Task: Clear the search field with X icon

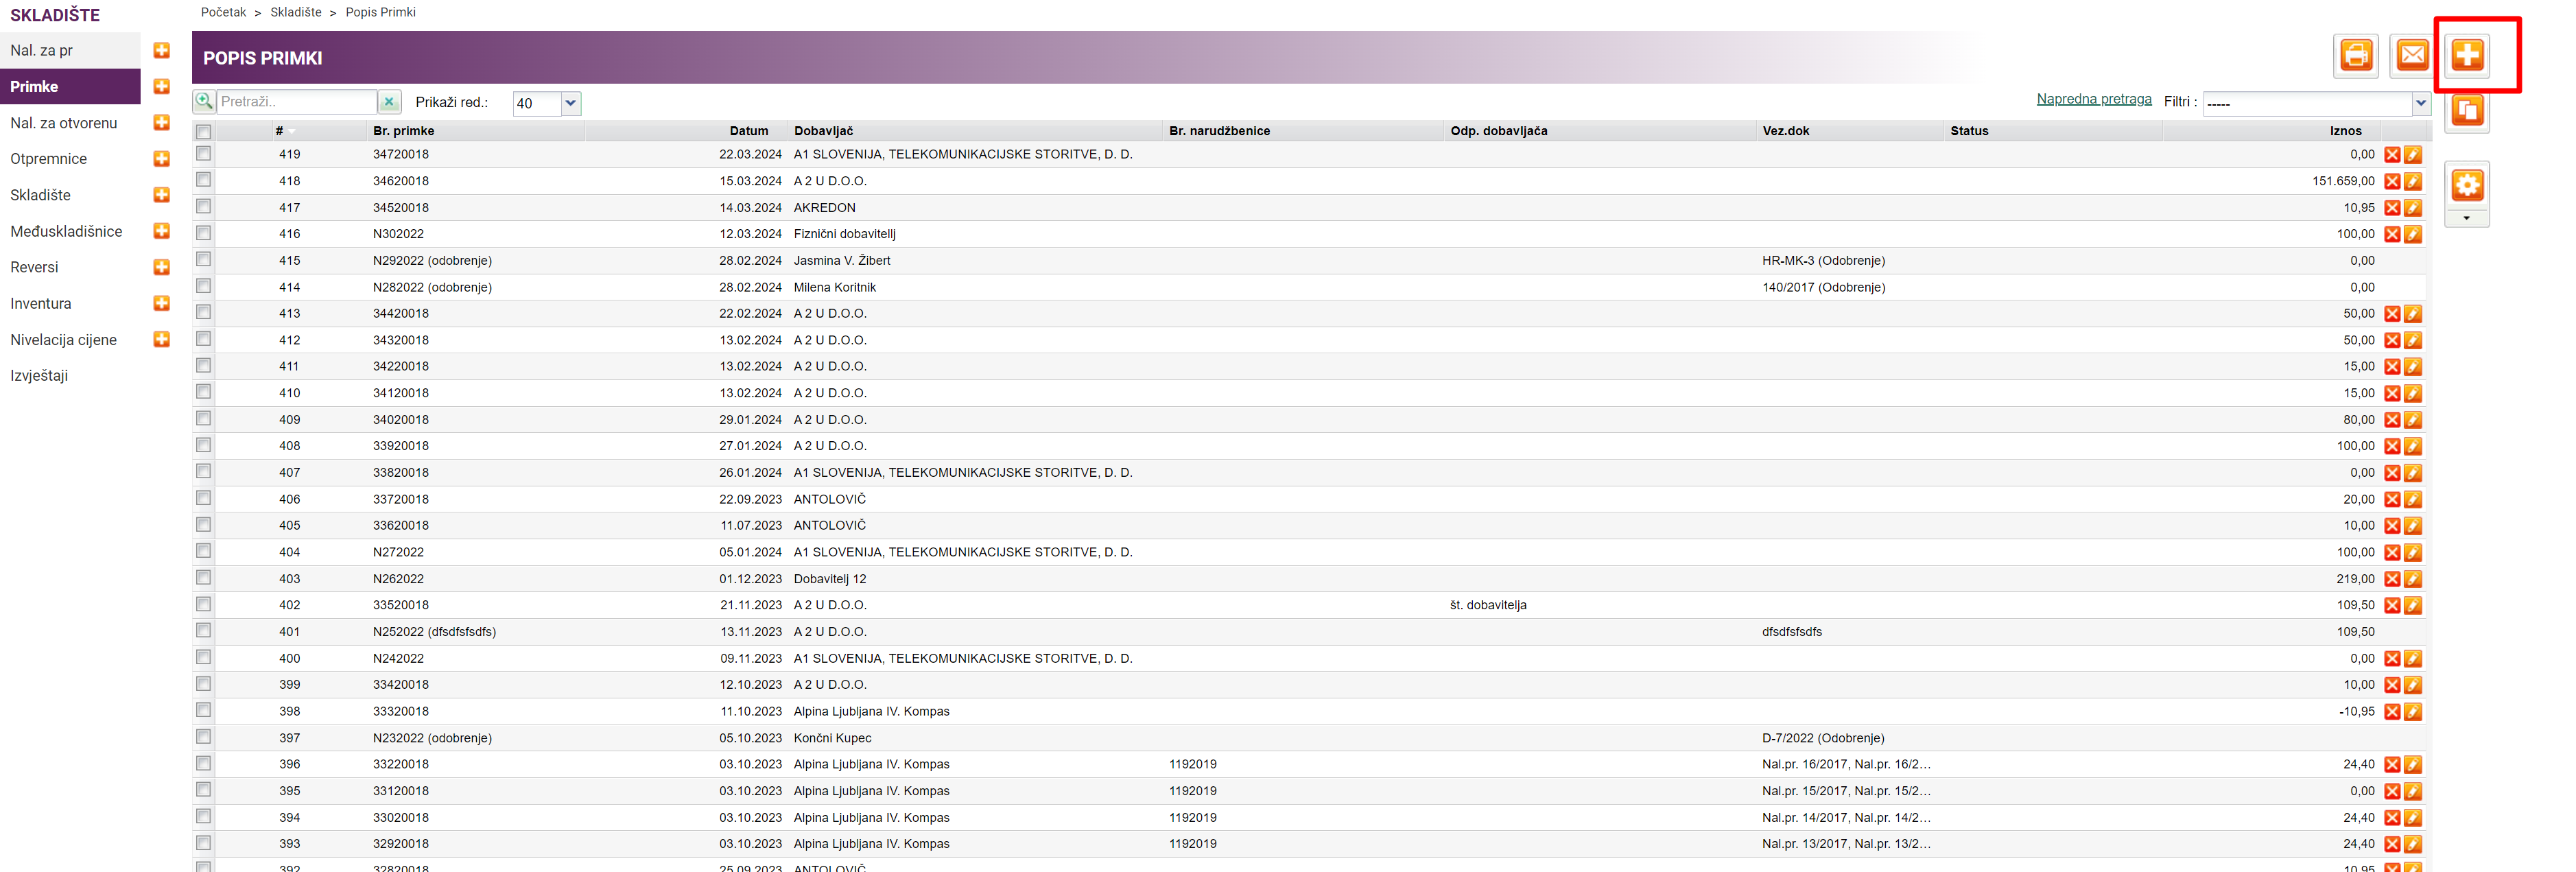Action: pos(389,102)
